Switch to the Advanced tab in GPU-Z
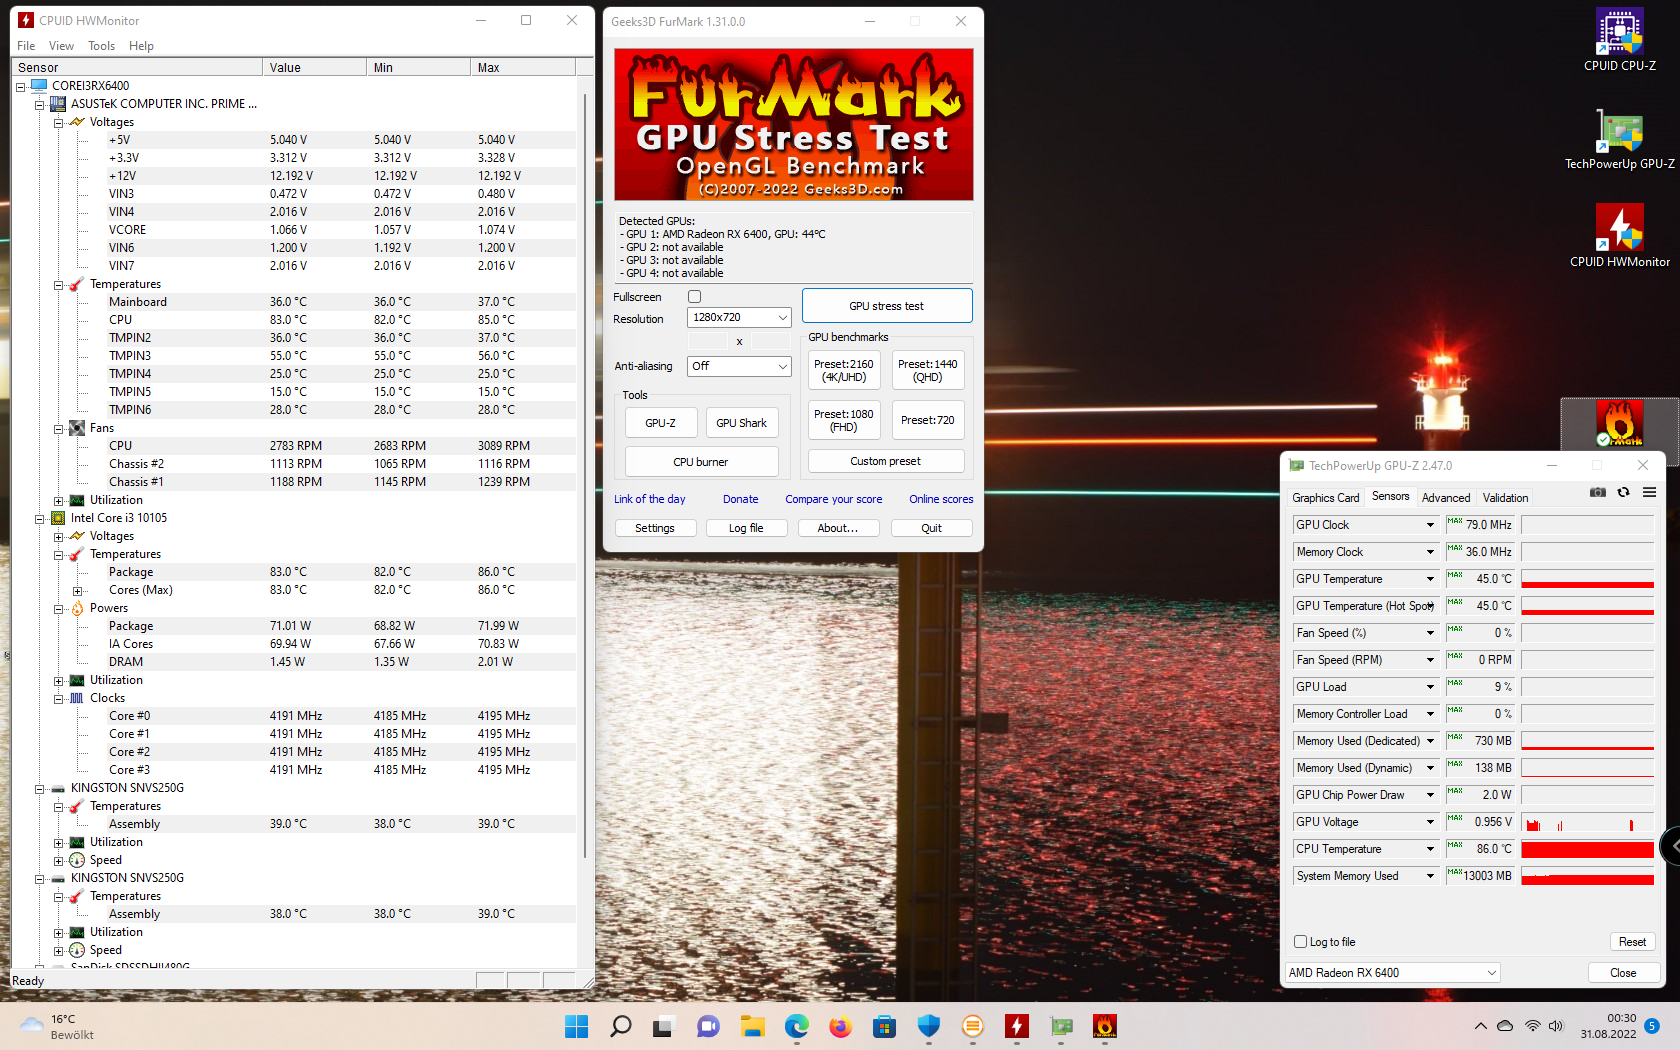 pos(1446,498)
